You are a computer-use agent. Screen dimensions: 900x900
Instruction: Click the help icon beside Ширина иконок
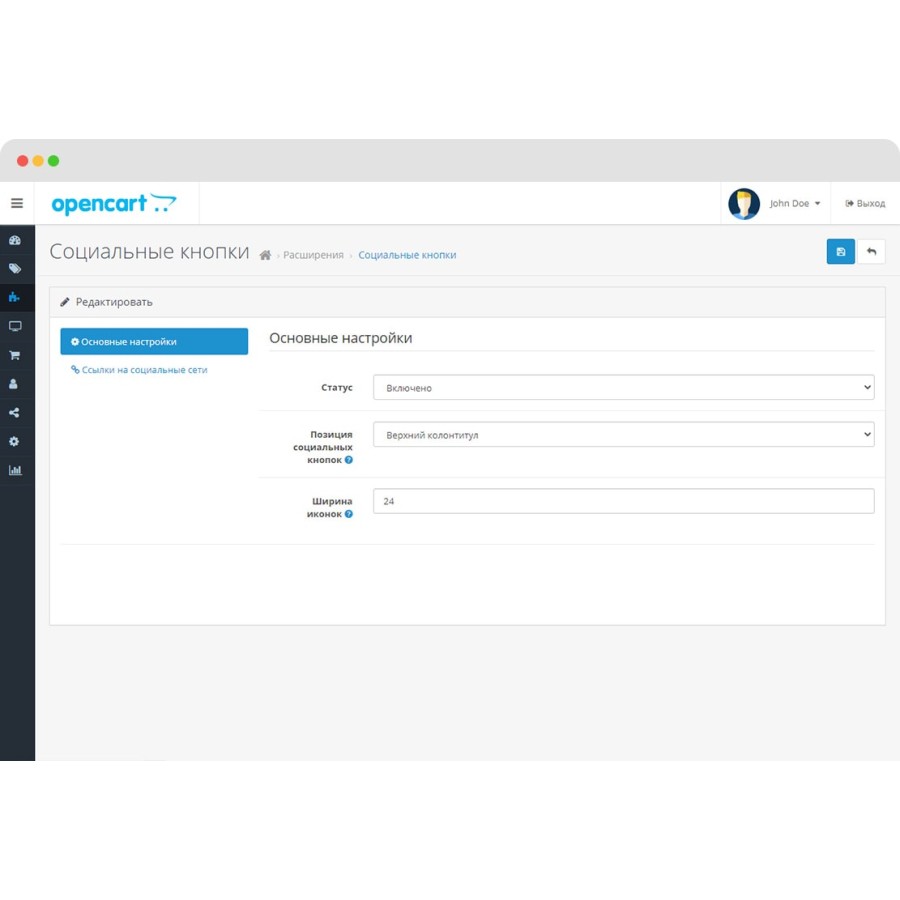[348, 514]
